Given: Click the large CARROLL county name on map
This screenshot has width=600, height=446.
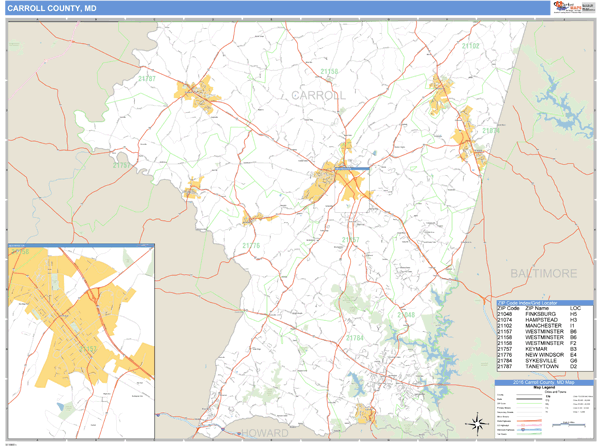Looking at the screenshot, I should [x=318, y=95].
